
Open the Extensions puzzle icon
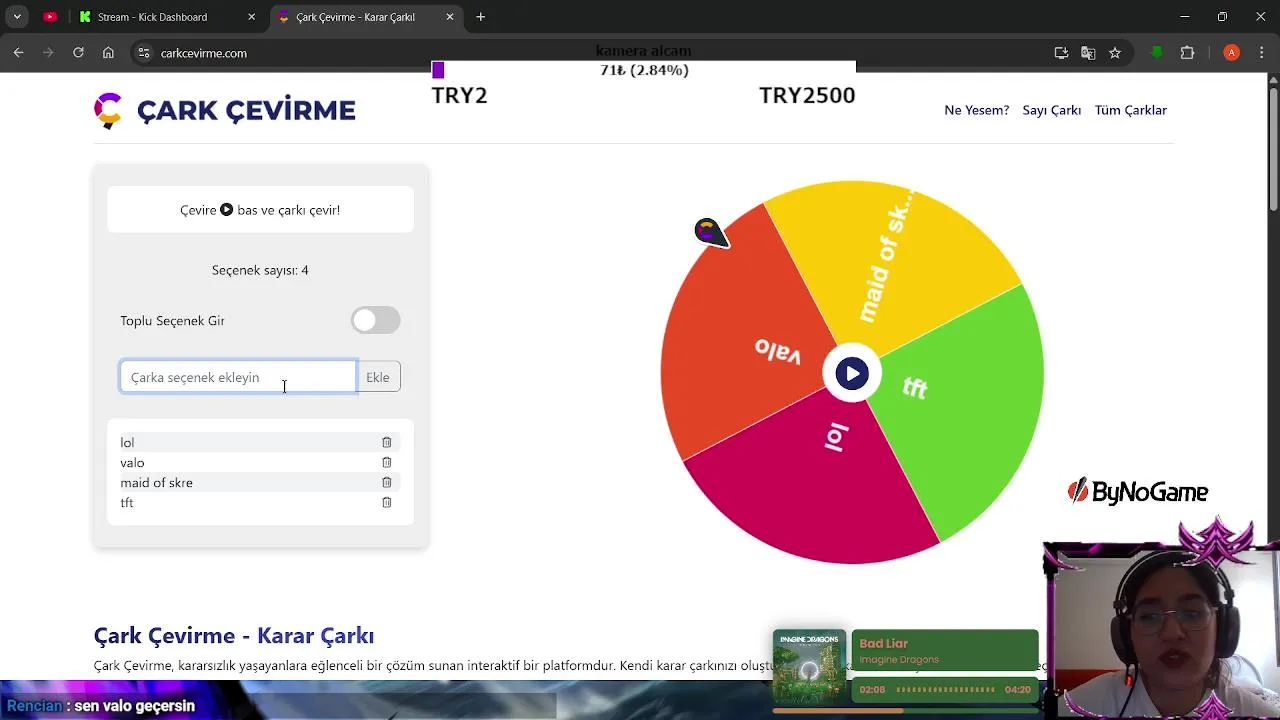click(1188, 53)
